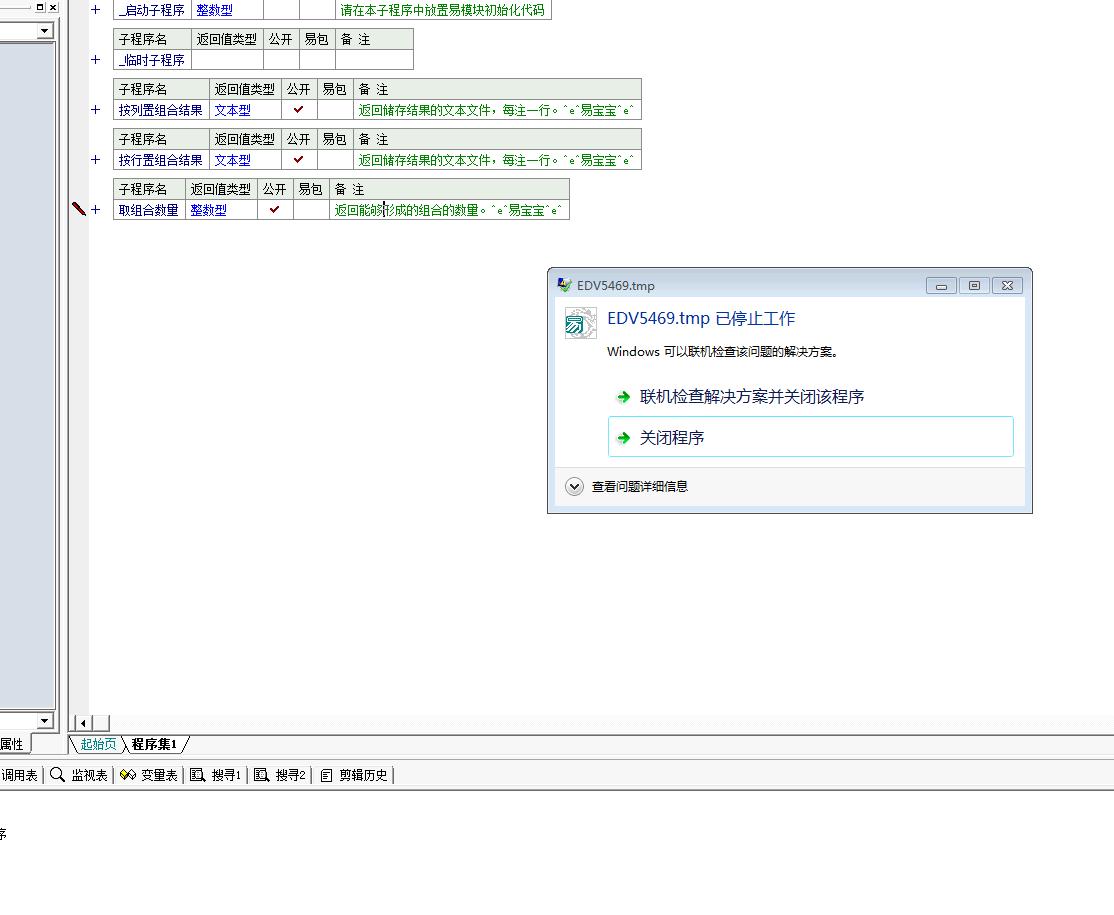The height and width of the screenshot is (915, 1114).
Task: Open the 监视表 bottom tab
Action: click(x=79, y=775)
